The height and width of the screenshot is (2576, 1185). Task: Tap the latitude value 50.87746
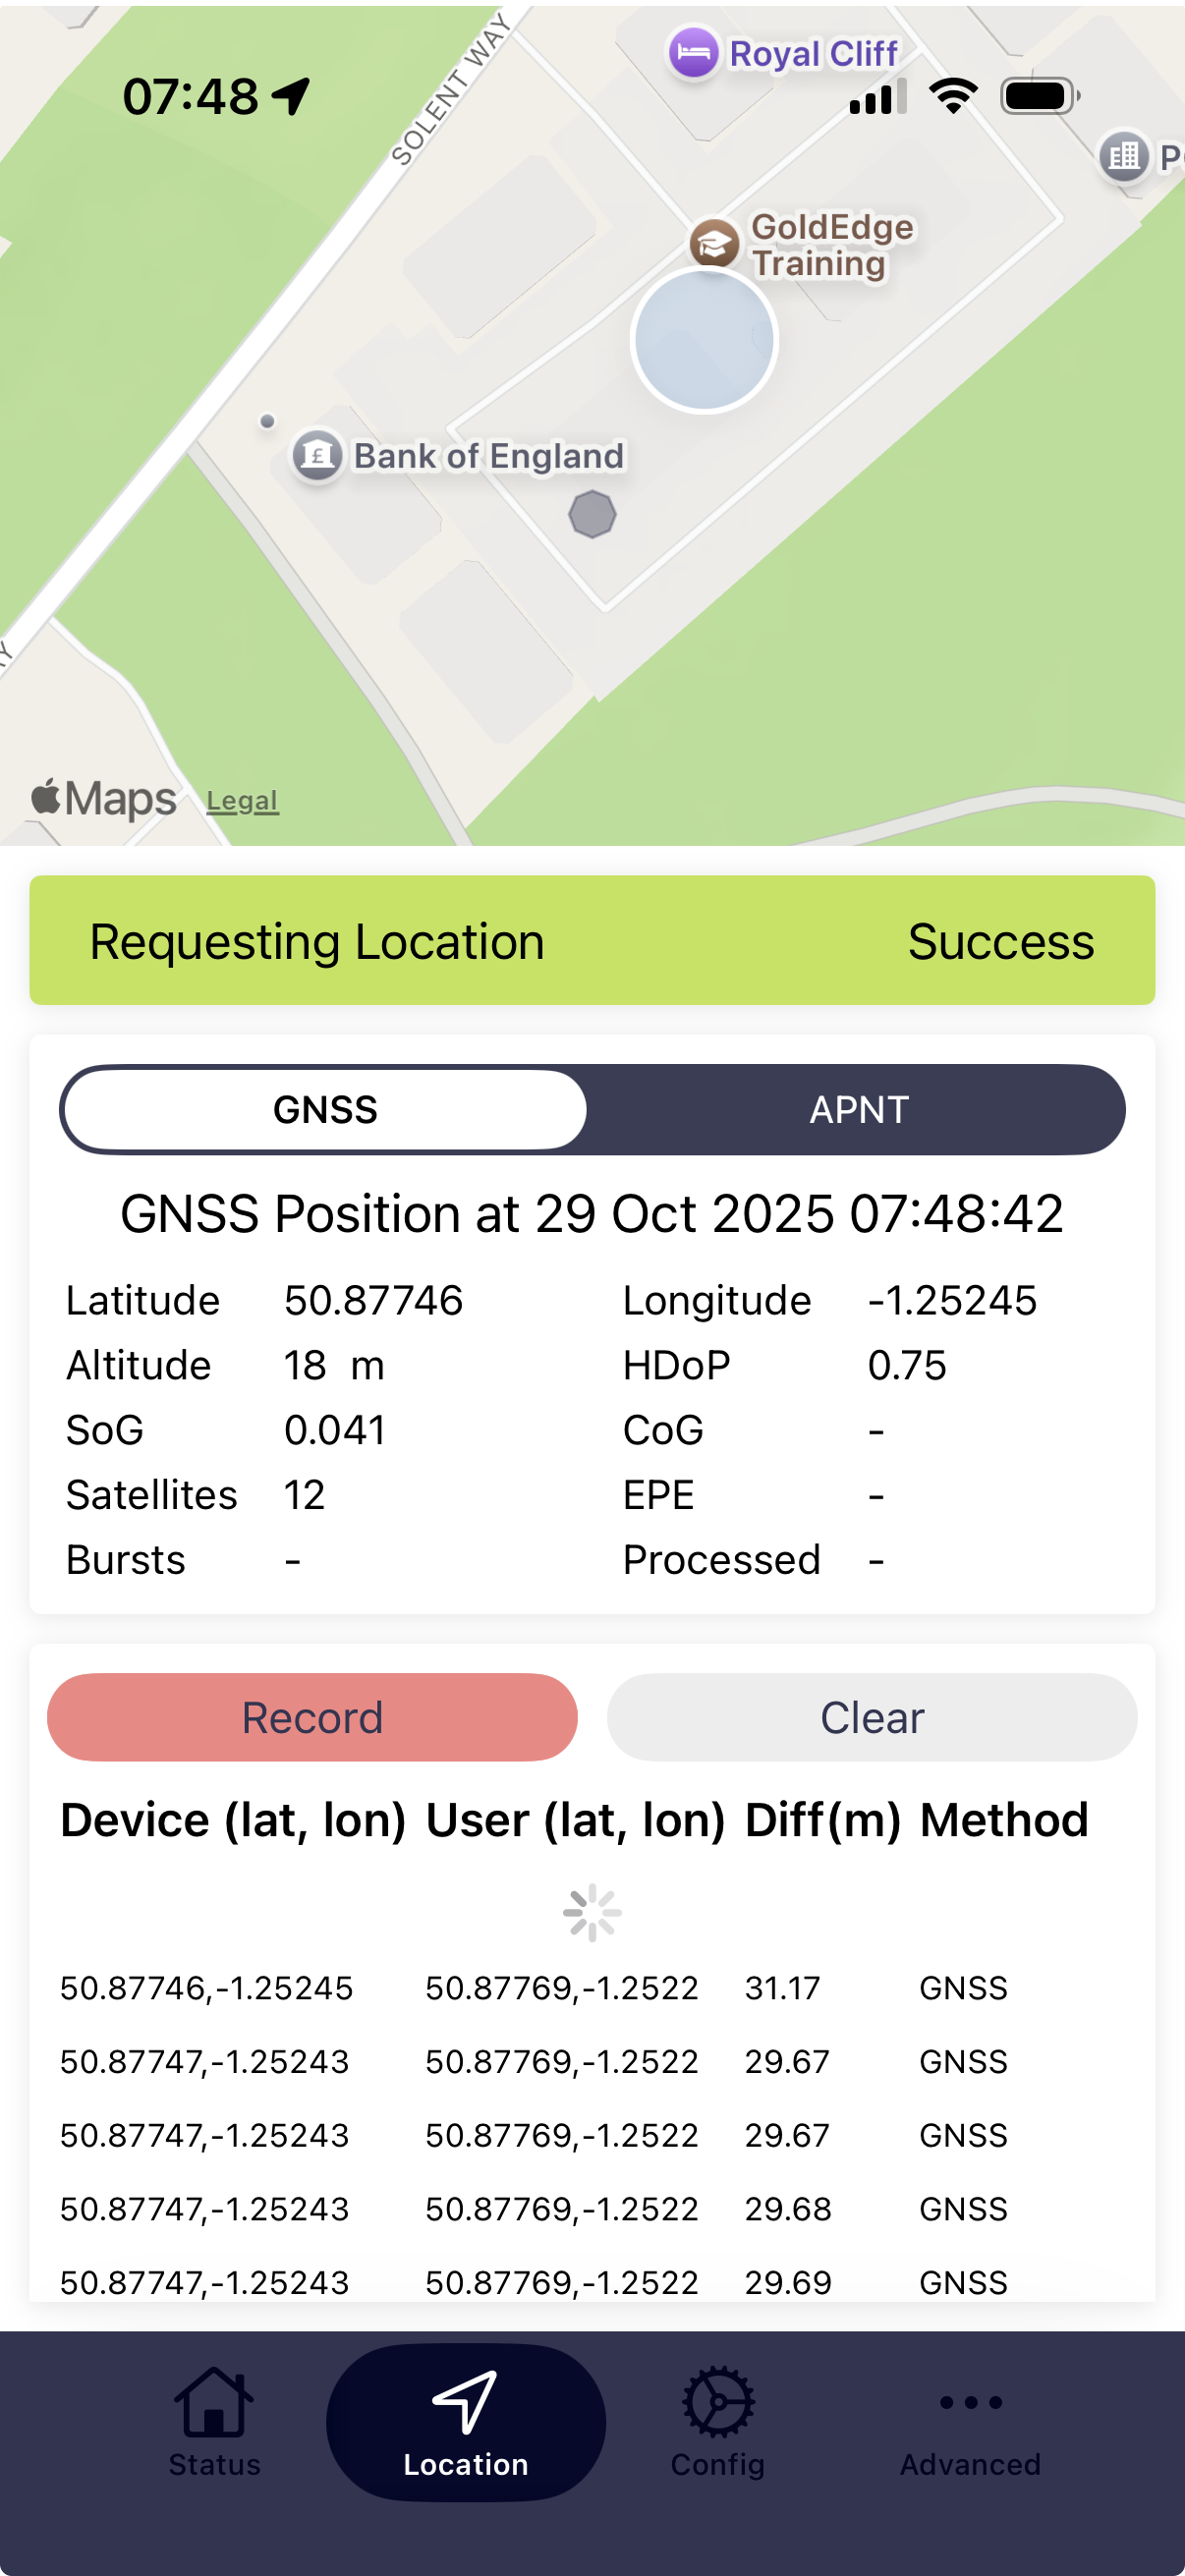(373, 1300)
